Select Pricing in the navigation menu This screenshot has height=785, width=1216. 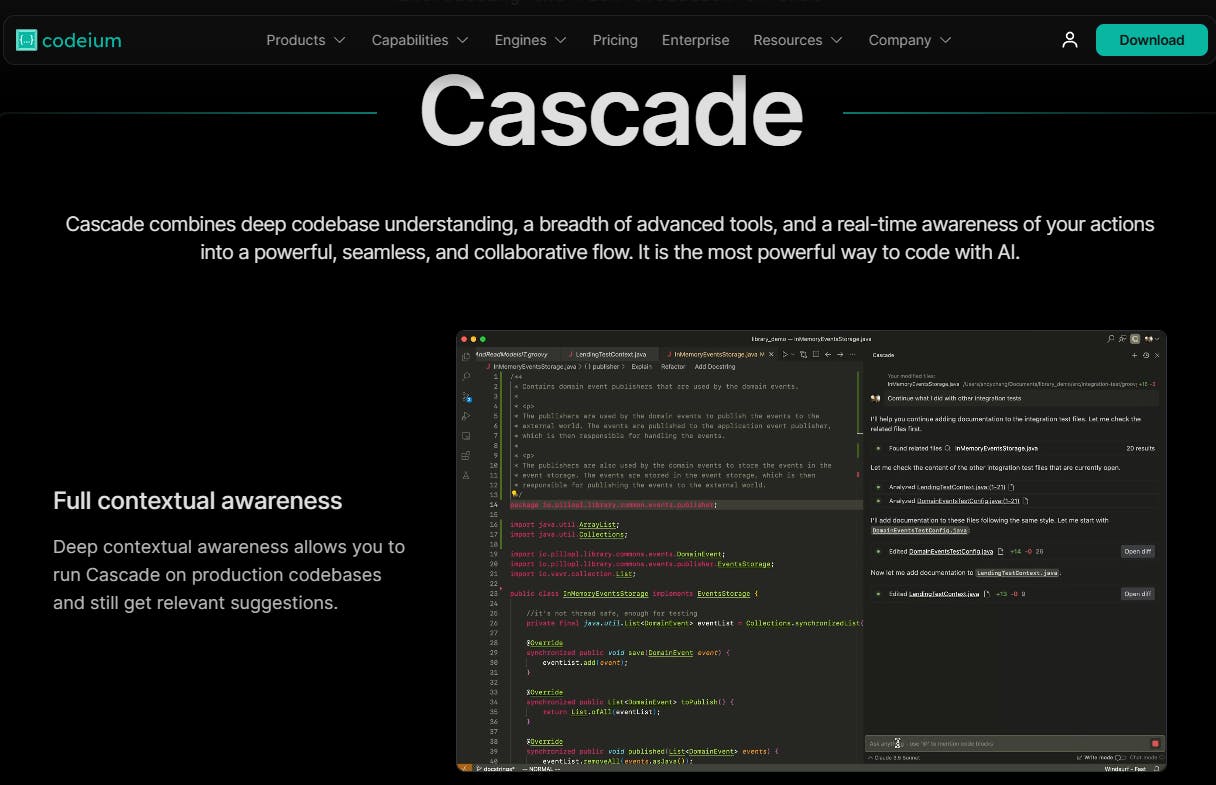pos(615,40)
